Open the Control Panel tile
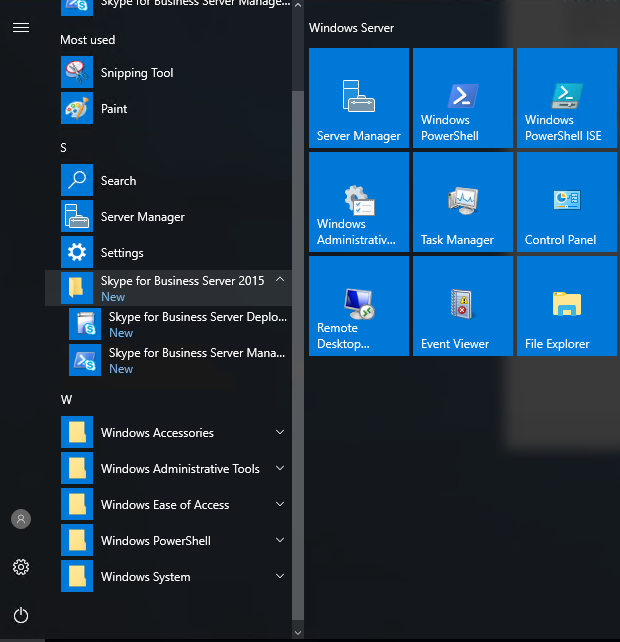Screen dimensions: 620x642 pos(567,202)
